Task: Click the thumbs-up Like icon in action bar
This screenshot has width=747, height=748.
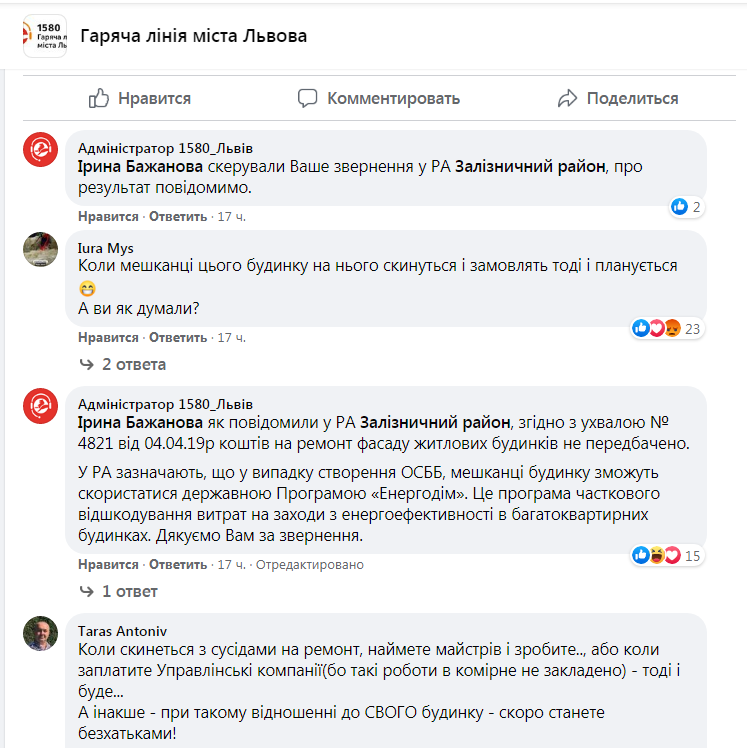Action: coord(99,98)
